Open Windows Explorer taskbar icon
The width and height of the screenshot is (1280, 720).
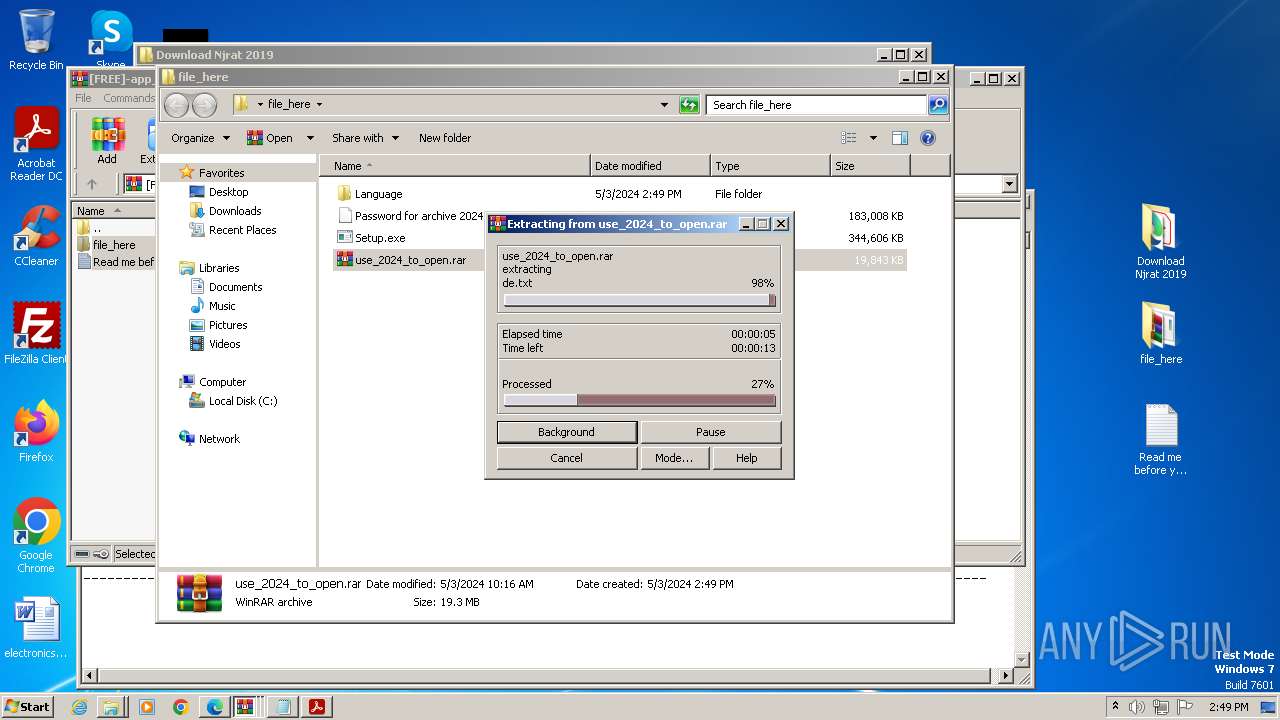pyautogui.click(x=111, y=707)
